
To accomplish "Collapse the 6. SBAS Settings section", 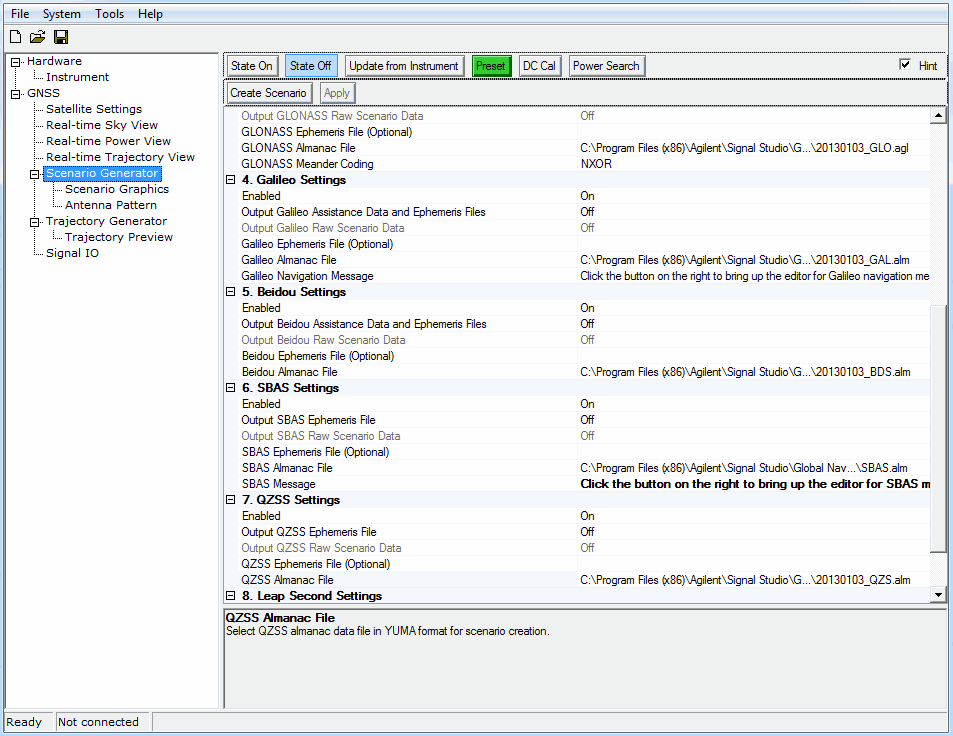I will (x=231, y=388).
